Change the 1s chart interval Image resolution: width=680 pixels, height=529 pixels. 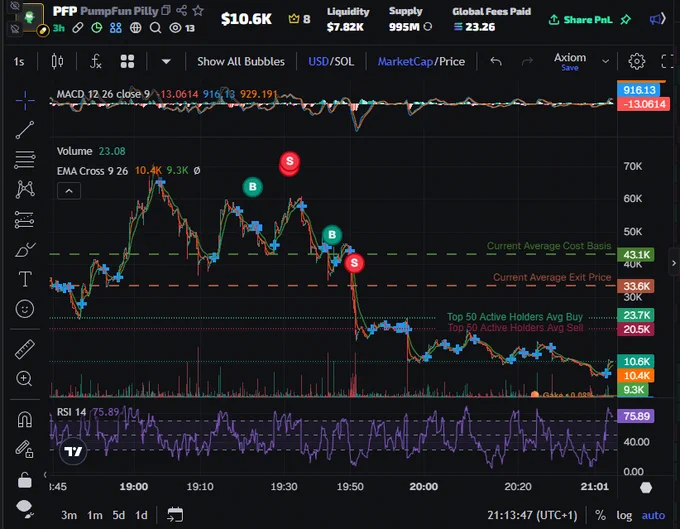(x=19, y=62)
